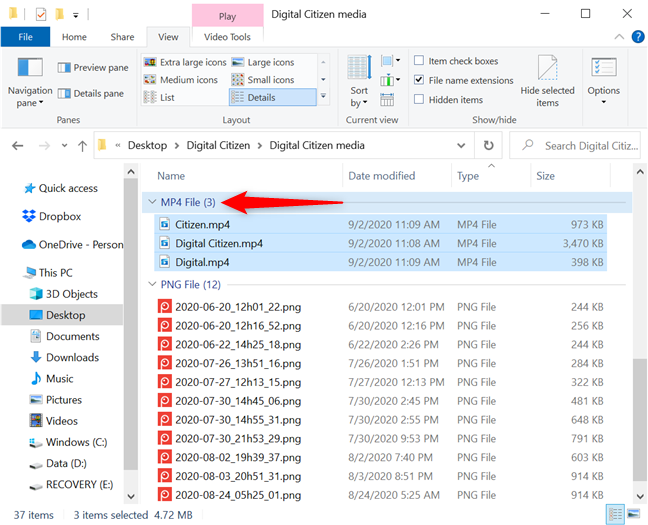
Task: Click the New folder quick access icon
Action: tap(60, 14)
